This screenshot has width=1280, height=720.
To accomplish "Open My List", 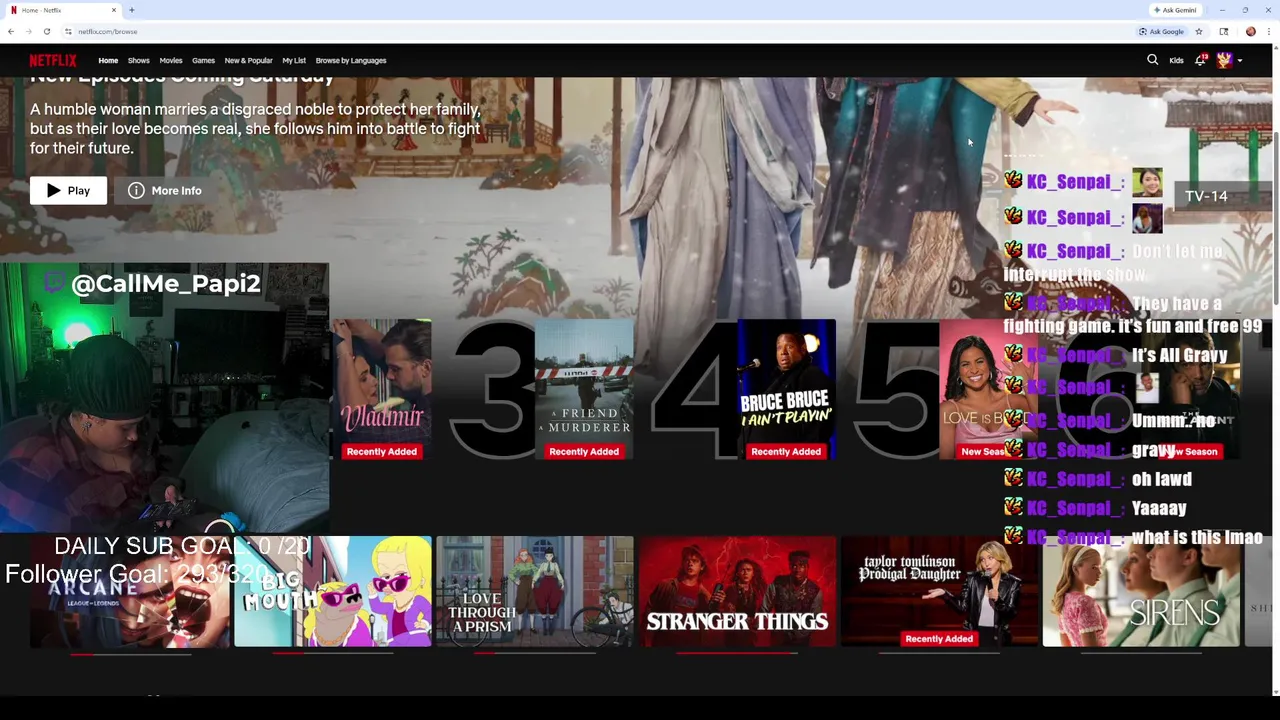I will coord(294,60).
